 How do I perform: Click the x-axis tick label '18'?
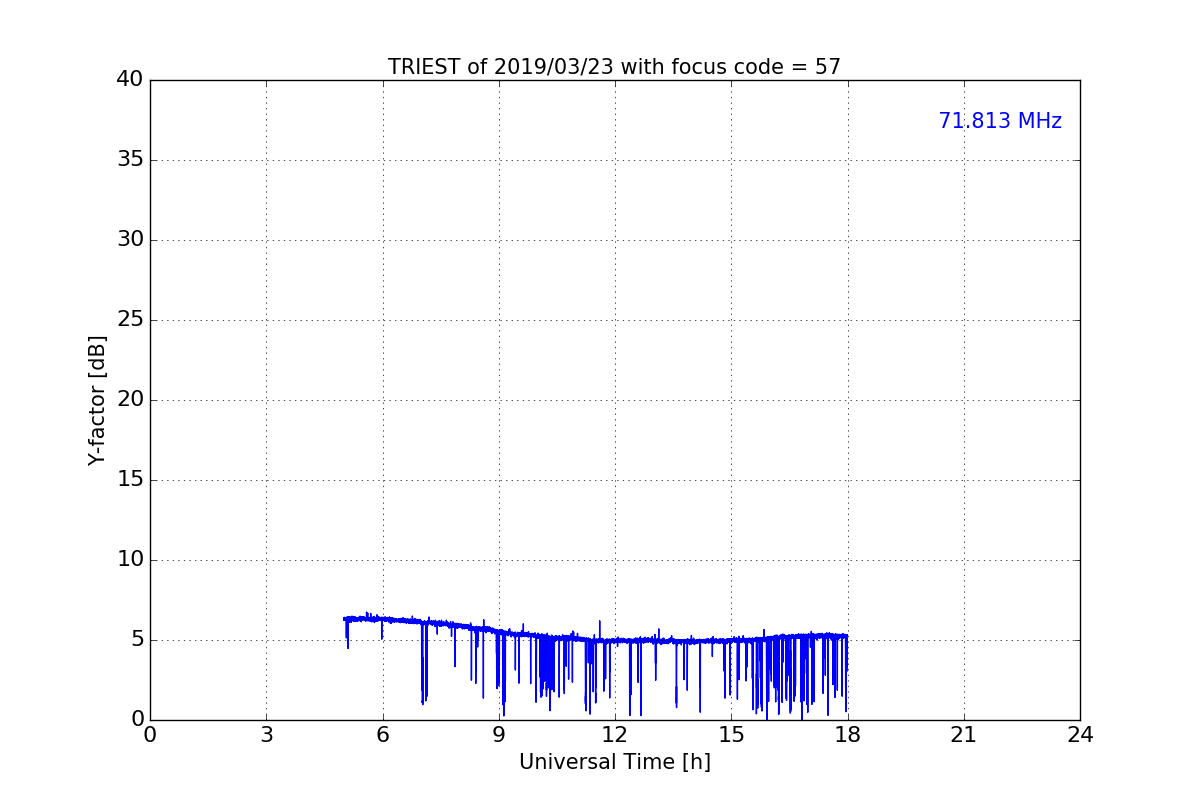(x=847, y=735)
